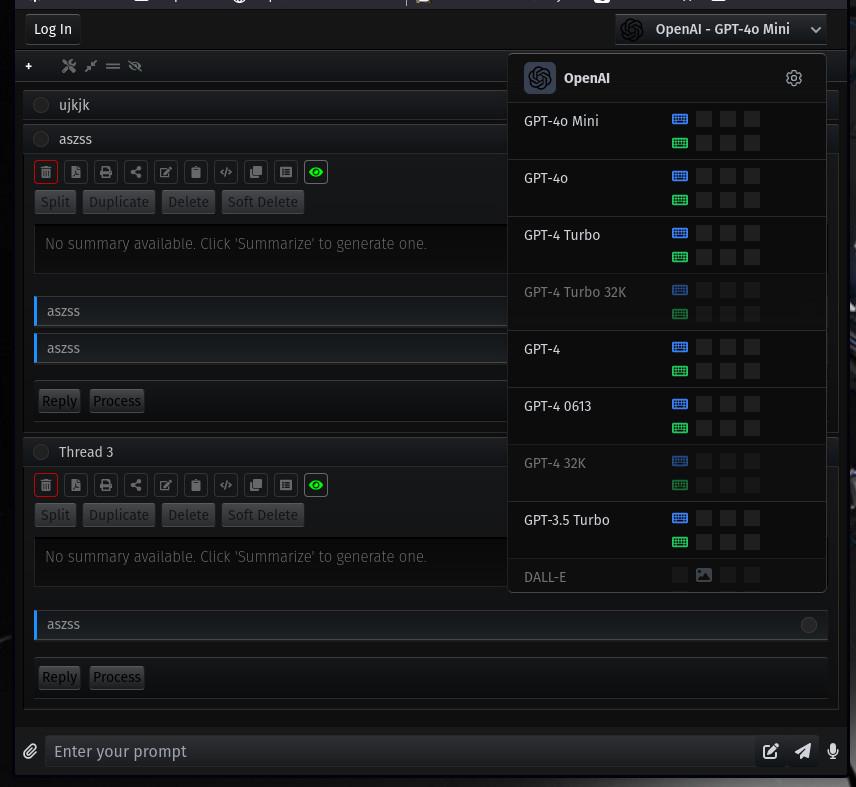Open OpenAI provider settings gear

[x=793, y=78]
